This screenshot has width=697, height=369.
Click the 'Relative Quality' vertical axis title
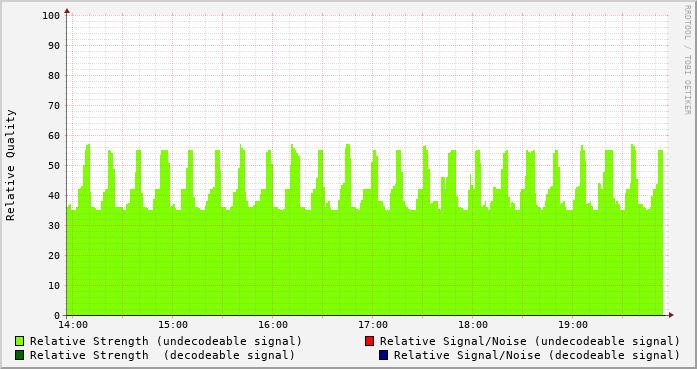pos(11,165)
